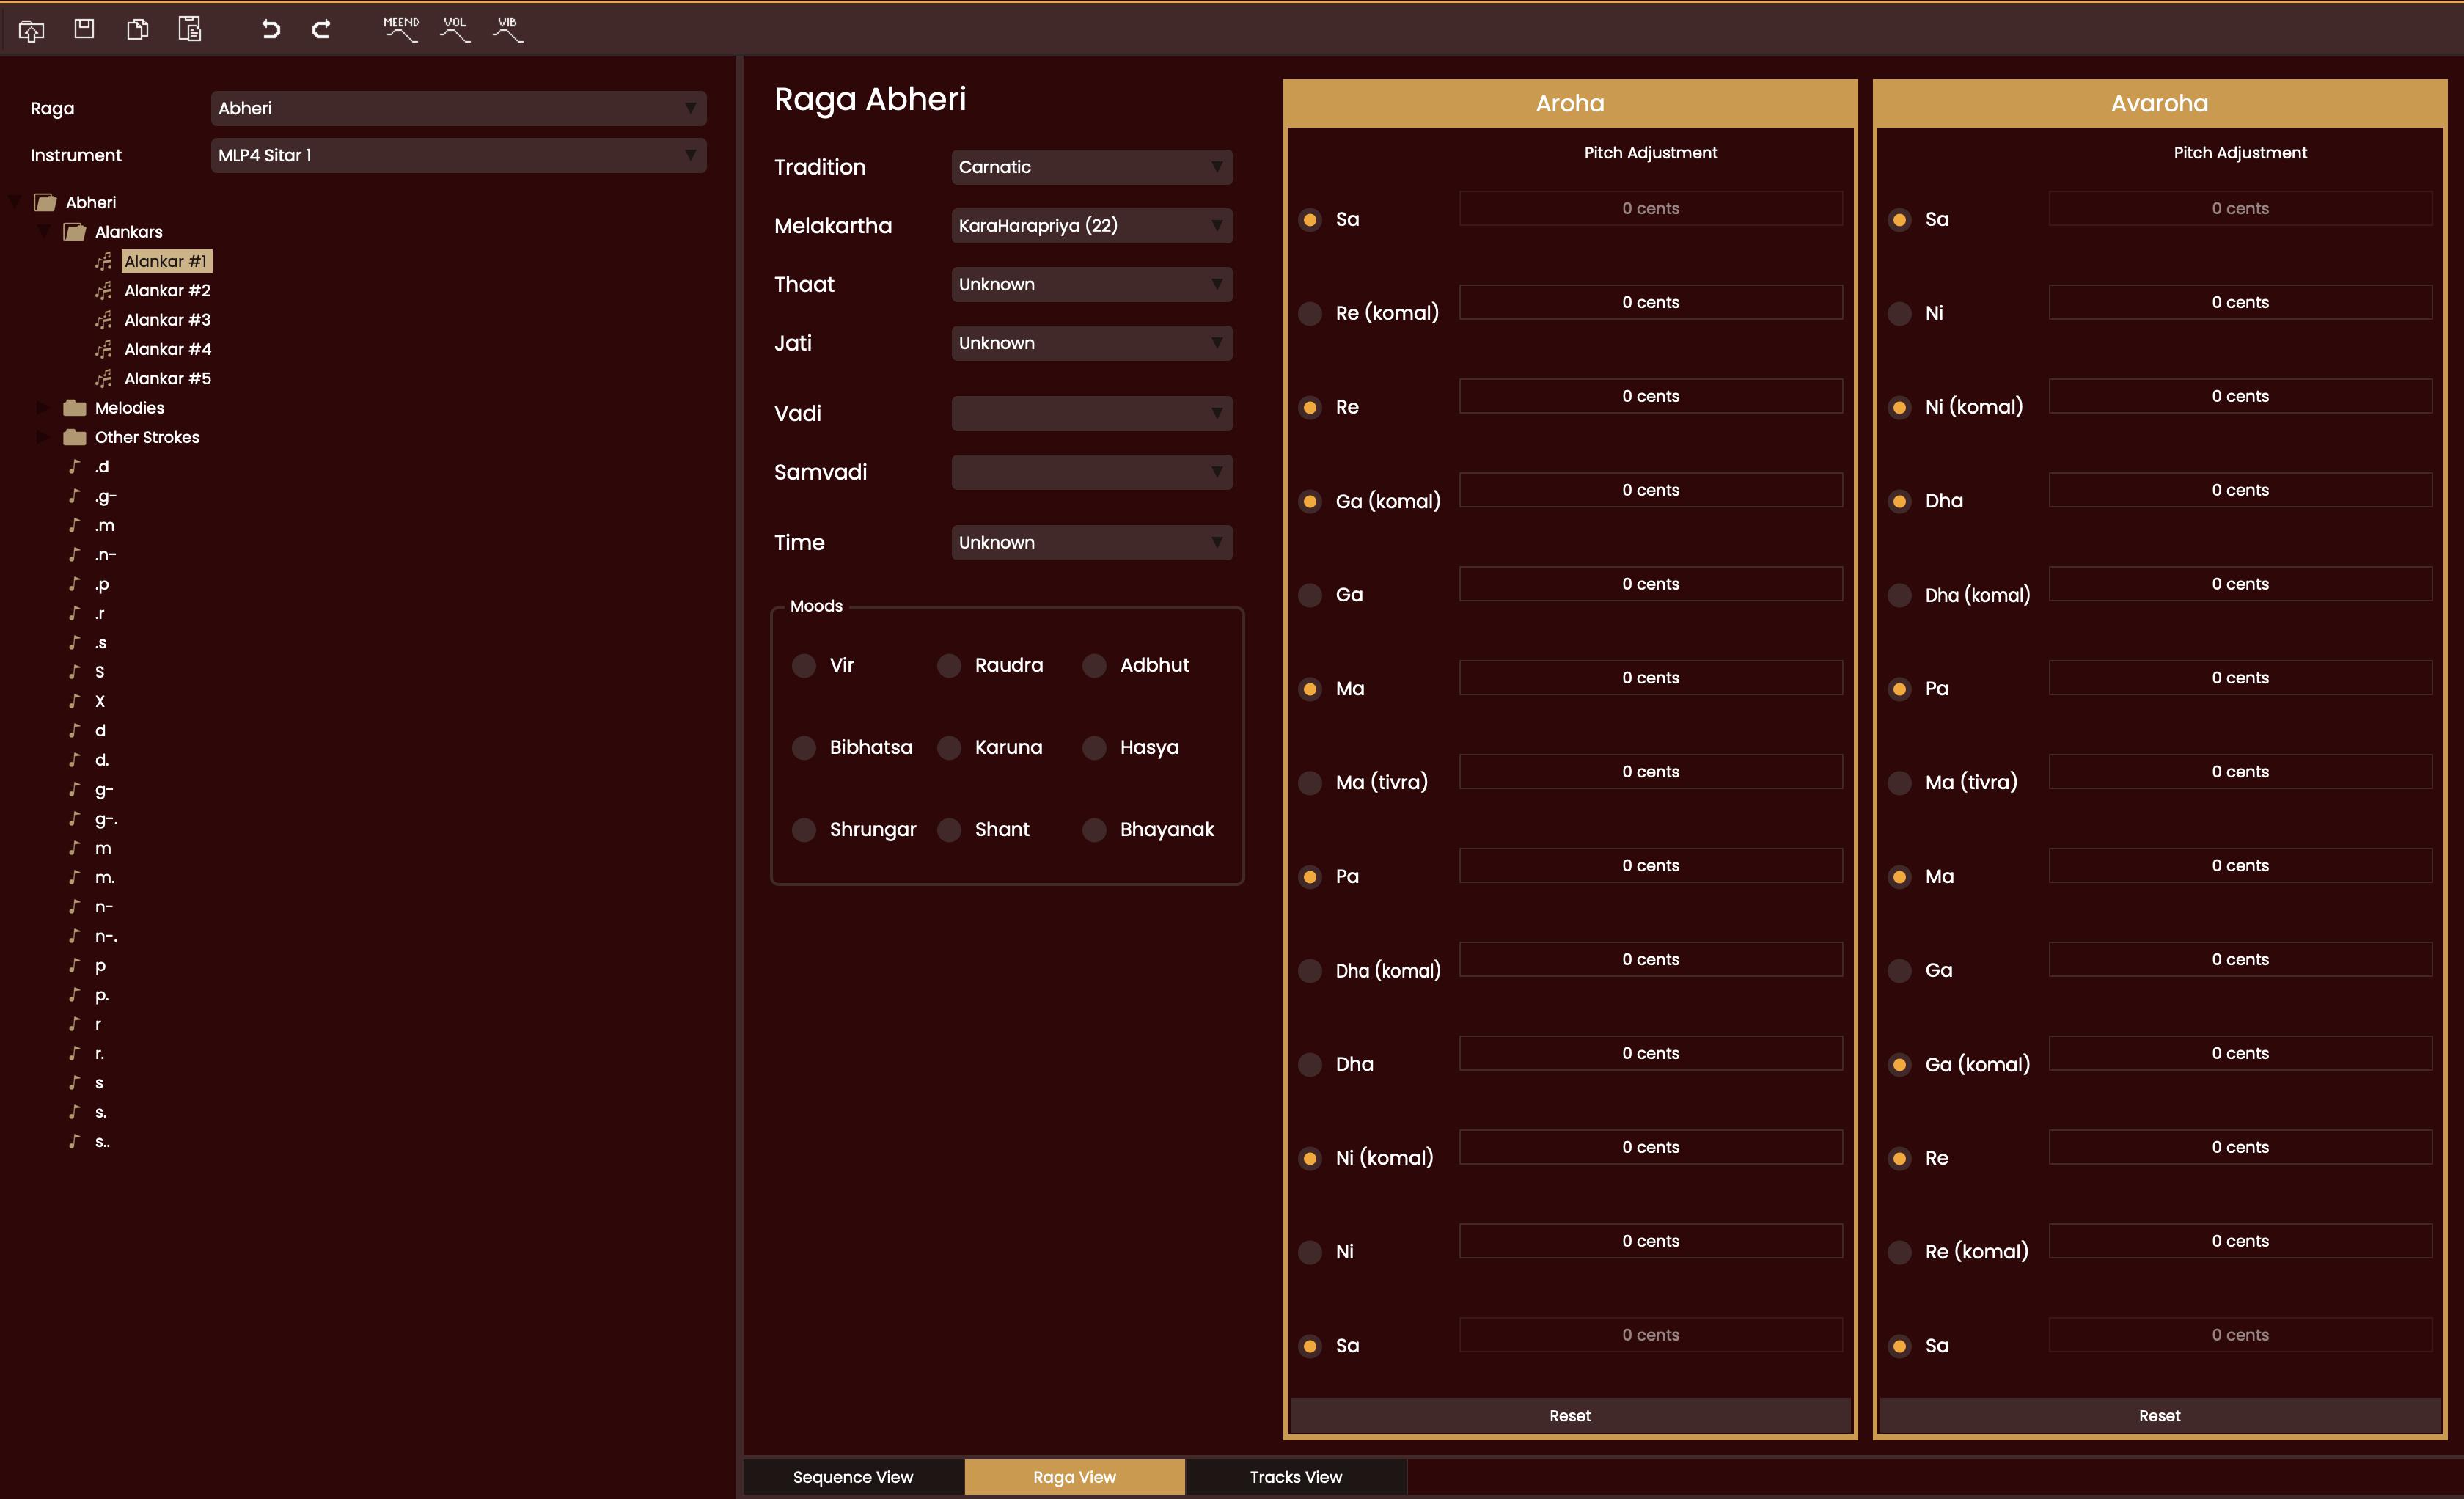Select the VIB curve tool
Image resolution: width=2464 pixels, height=1499 pixels.
507,29
